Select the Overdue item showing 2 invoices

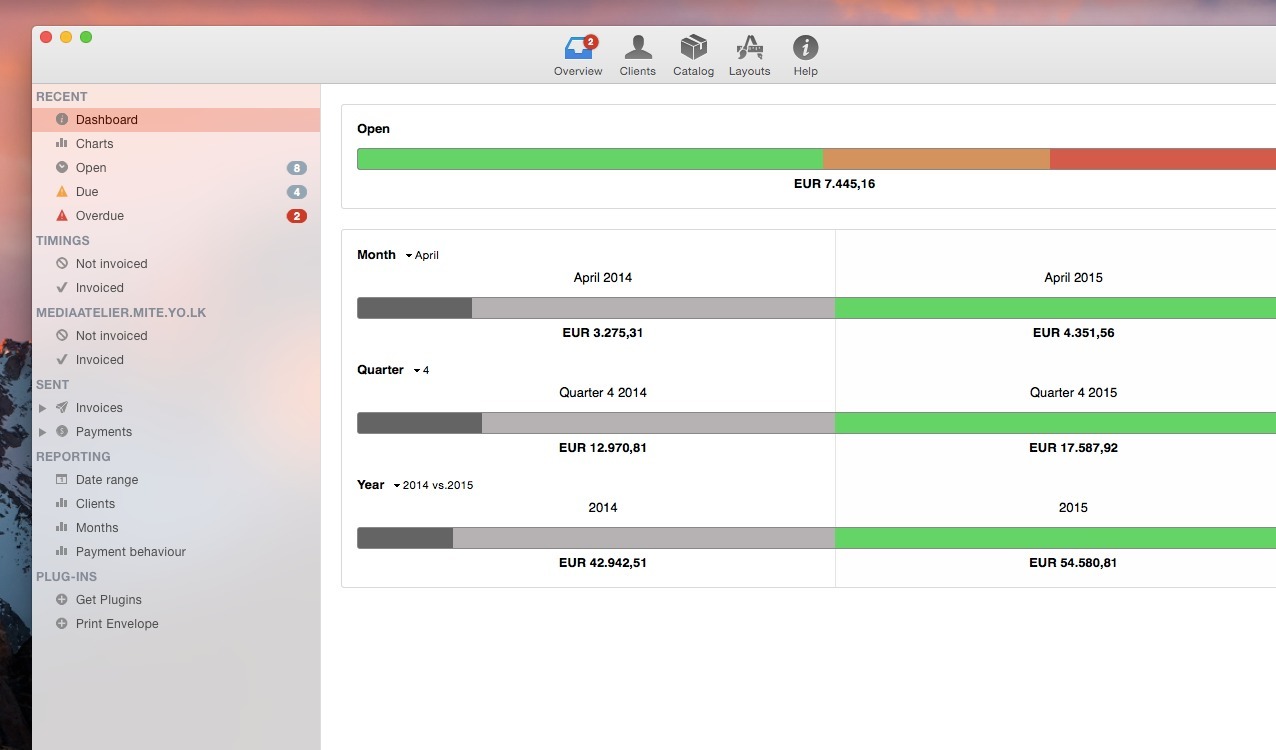(x=99, y=215)
